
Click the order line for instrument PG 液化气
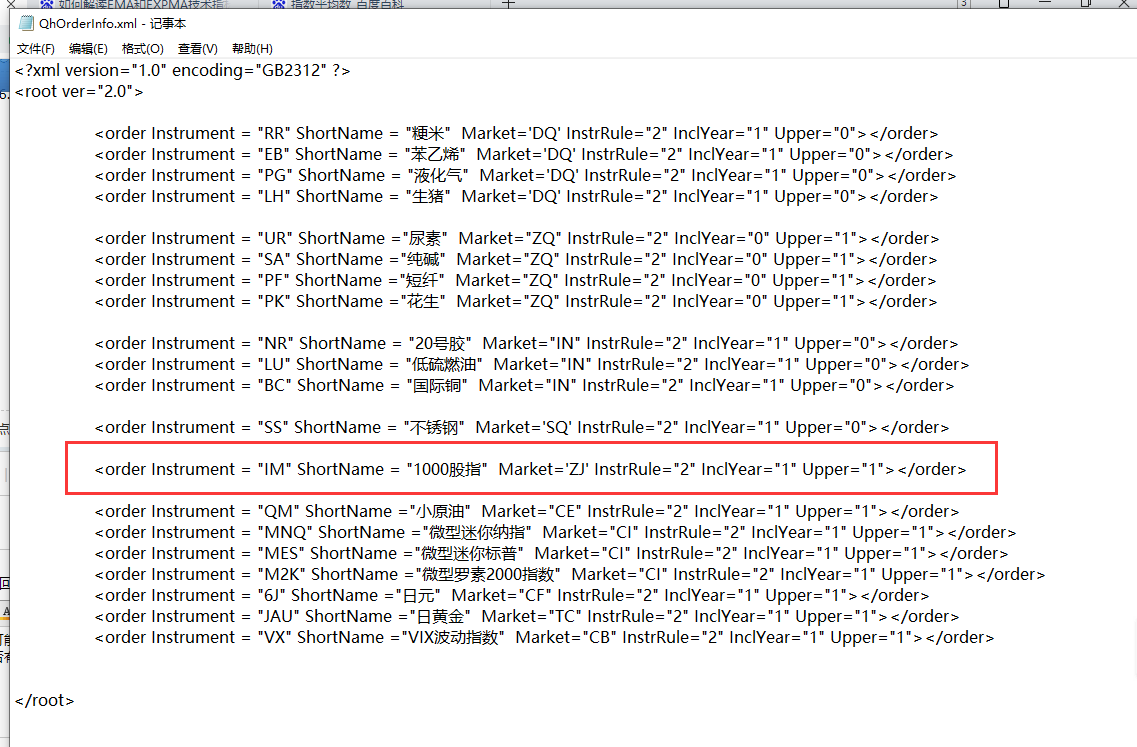525,176
